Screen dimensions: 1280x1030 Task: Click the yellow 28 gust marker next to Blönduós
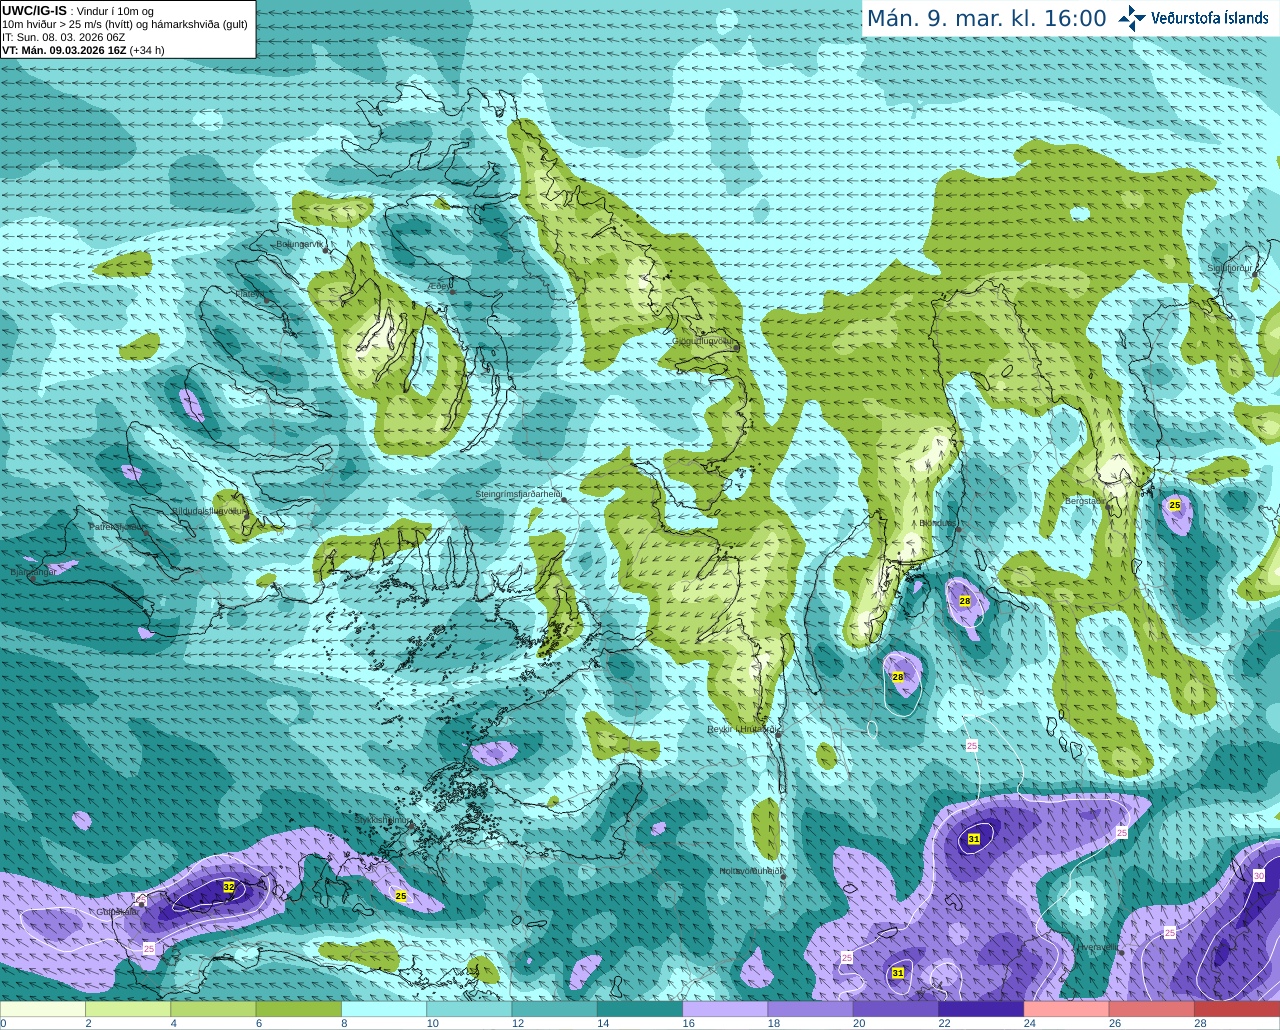click(965, 601)
